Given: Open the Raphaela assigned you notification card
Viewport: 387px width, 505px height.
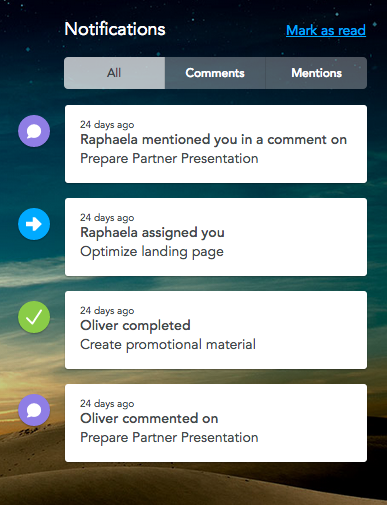Looking at the screenshot, I should point(216,237).
